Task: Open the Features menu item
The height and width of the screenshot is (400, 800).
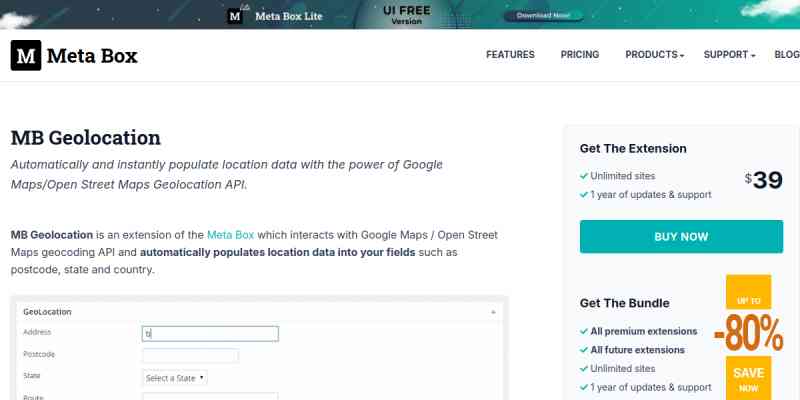Action: (x=510, y=55)
